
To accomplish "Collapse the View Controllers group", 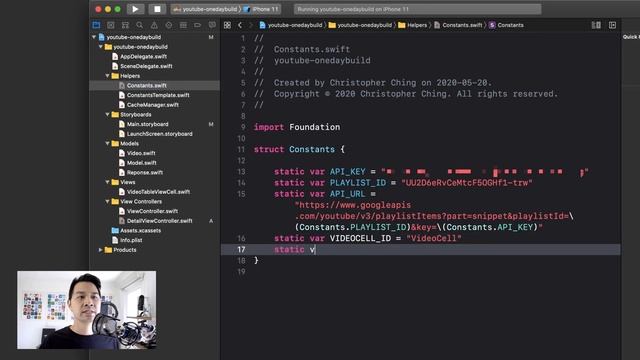I will pyautogui.click(x=107, y=202).
